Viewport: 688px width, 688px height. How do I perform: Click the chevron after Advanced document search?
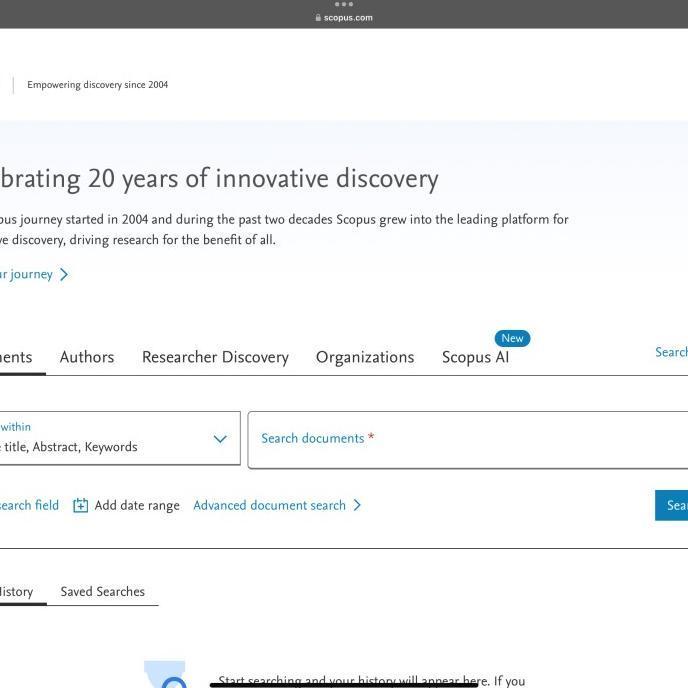point(357,505)
